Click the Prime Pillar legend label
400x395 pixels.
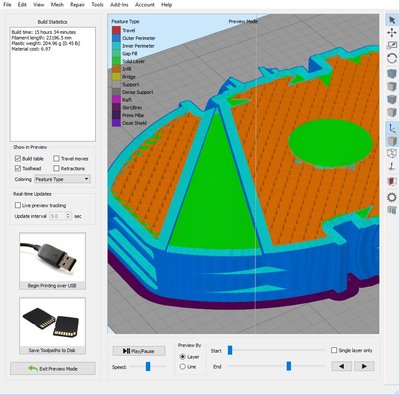[133, 115]
